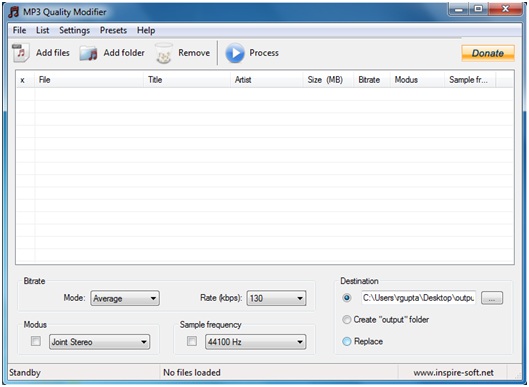529x387 pixels.
Task: Click the Add files music document icon
Action: tap(21, 53)
